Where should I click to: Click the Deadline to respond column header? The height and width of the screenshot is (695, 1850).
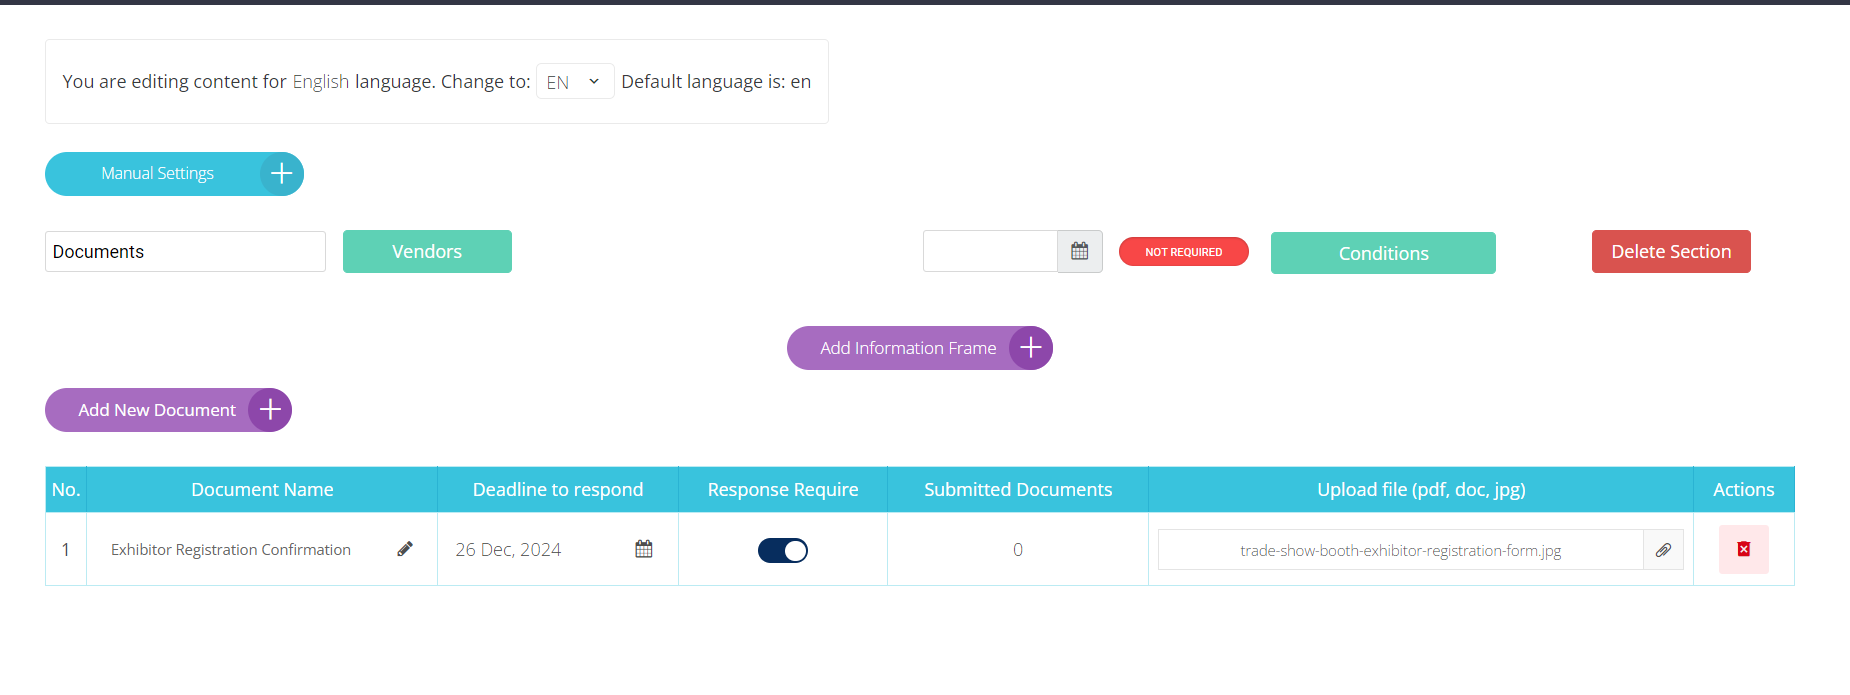pyautogui.click(x=557, y=489)
